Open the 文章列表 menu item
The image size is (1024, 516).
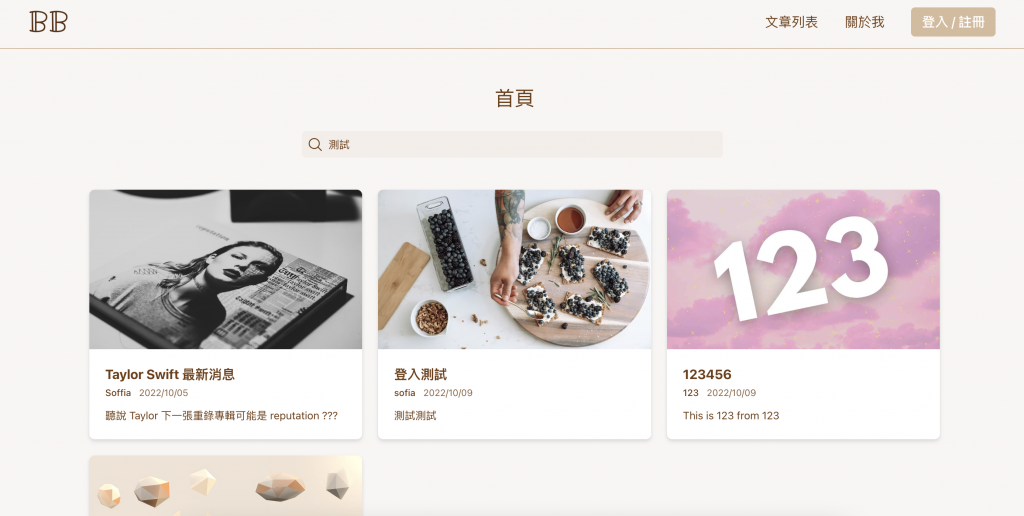[792, 22]
